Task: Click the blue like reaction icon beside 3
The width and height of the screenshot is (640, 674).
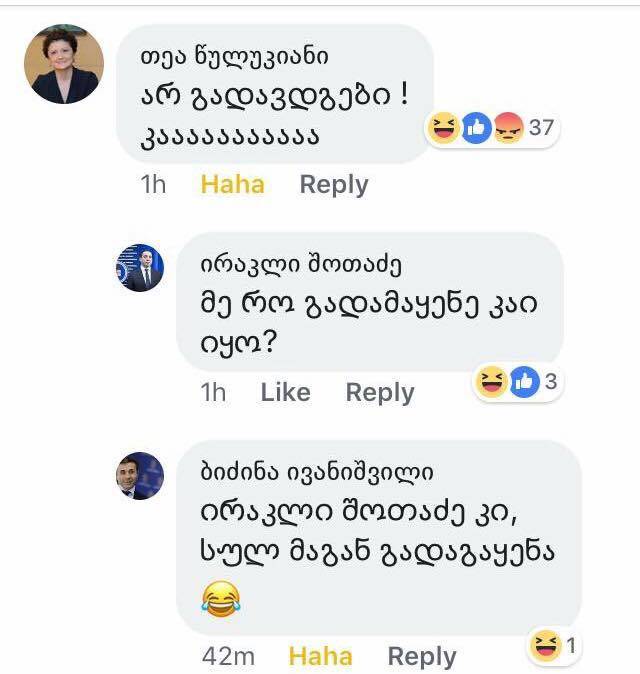Action: point(523,382)
